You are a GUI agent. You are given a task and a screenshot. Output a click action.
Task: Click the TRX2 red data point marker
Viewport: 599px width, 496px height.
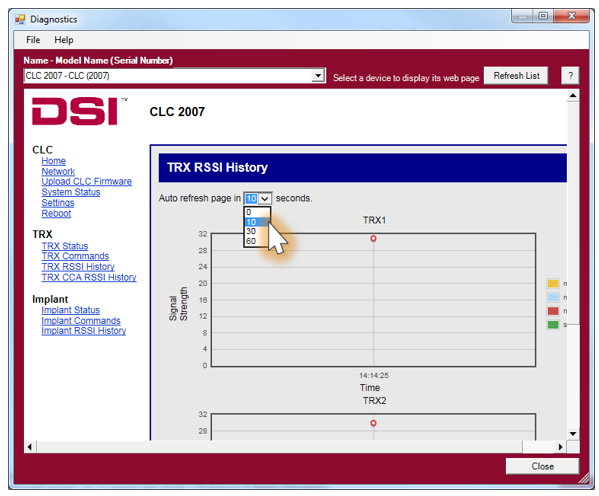pos(373,423)
